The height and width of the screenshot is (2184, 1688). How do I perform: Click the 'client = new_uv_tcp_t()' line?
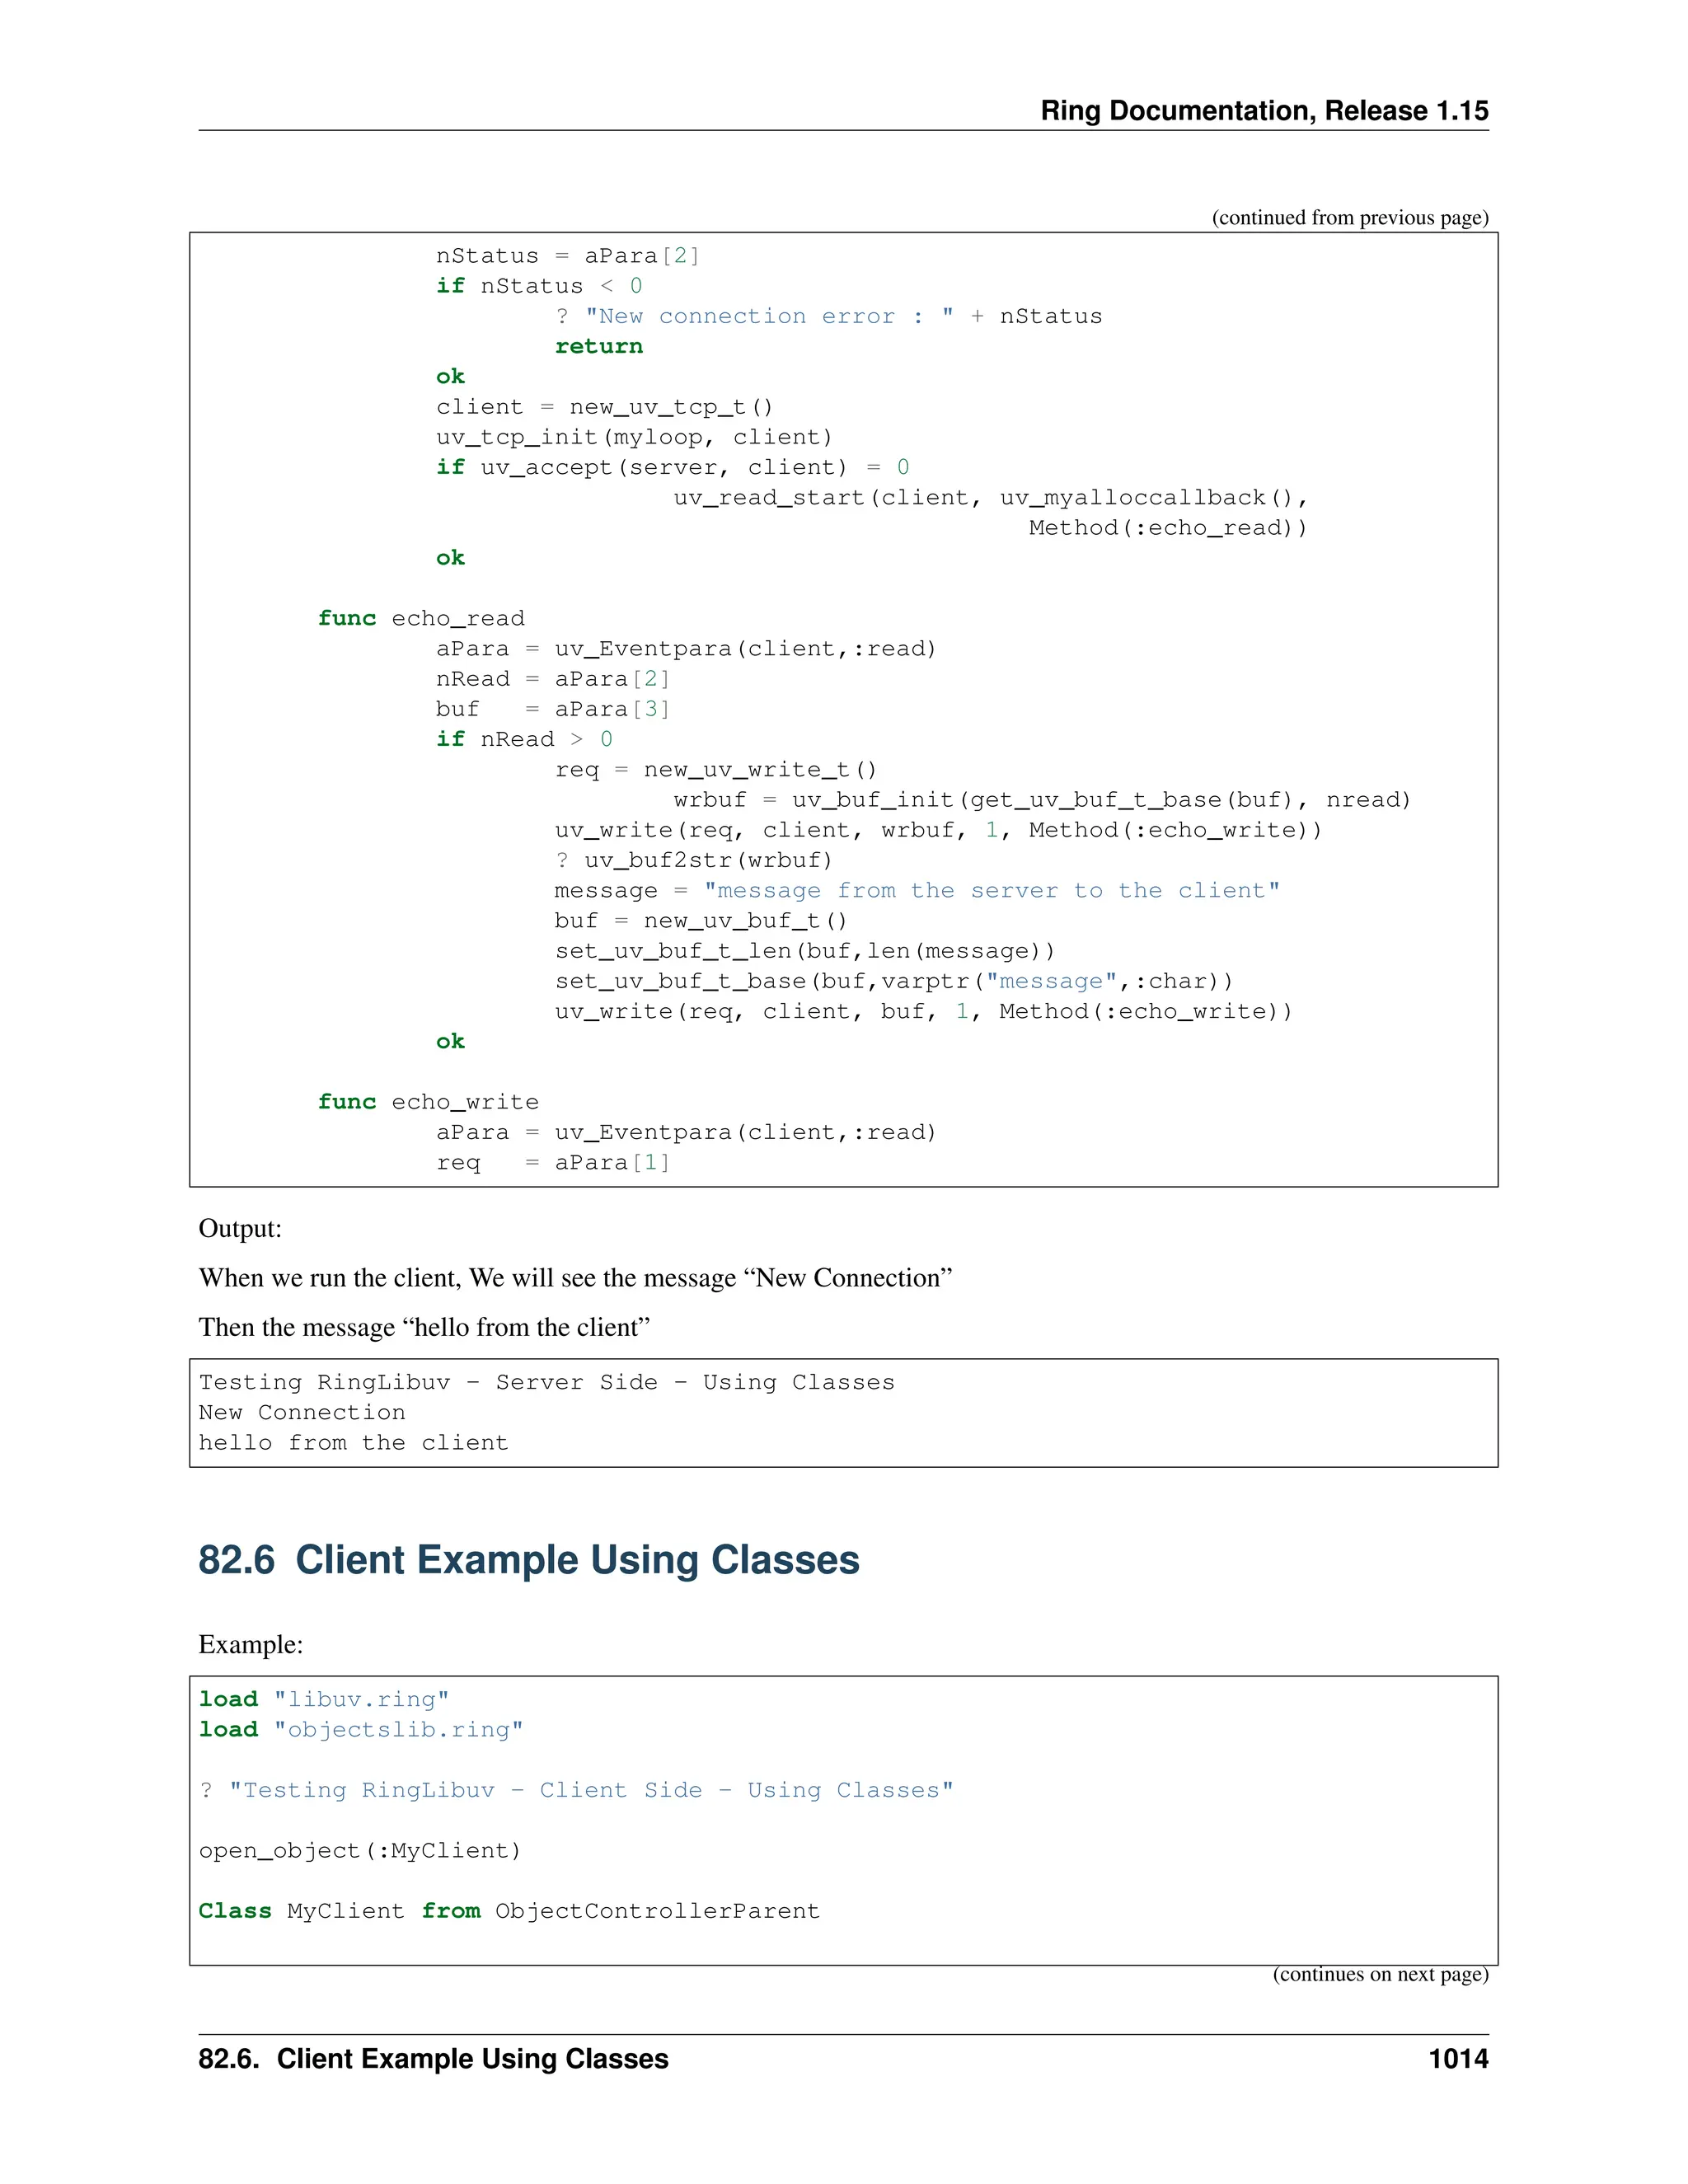pos(604,407)
